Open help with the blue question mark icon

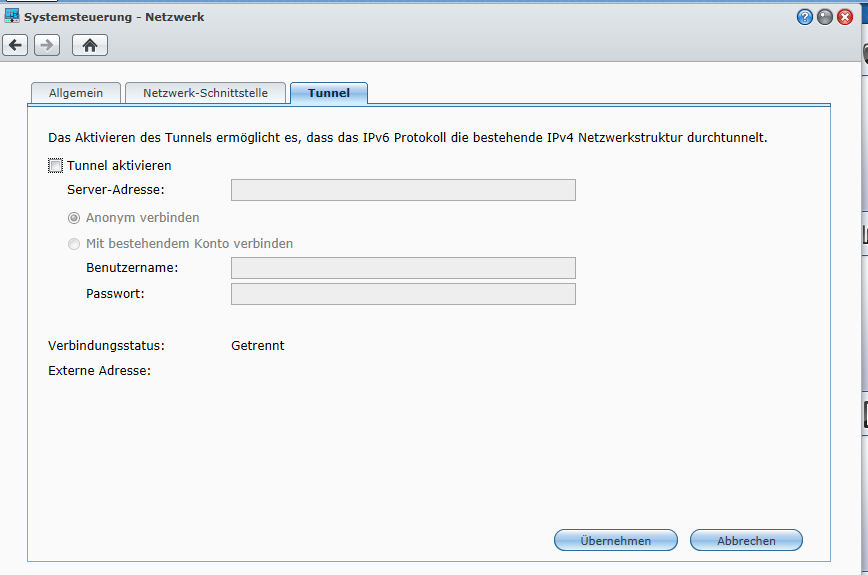(805, 17)
